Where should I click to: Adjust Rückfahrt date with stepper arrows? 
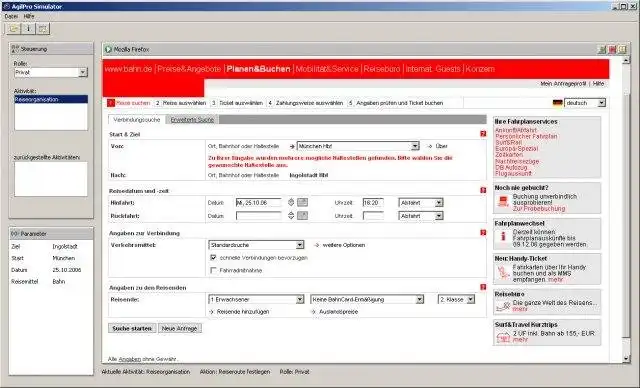point(291,215)
